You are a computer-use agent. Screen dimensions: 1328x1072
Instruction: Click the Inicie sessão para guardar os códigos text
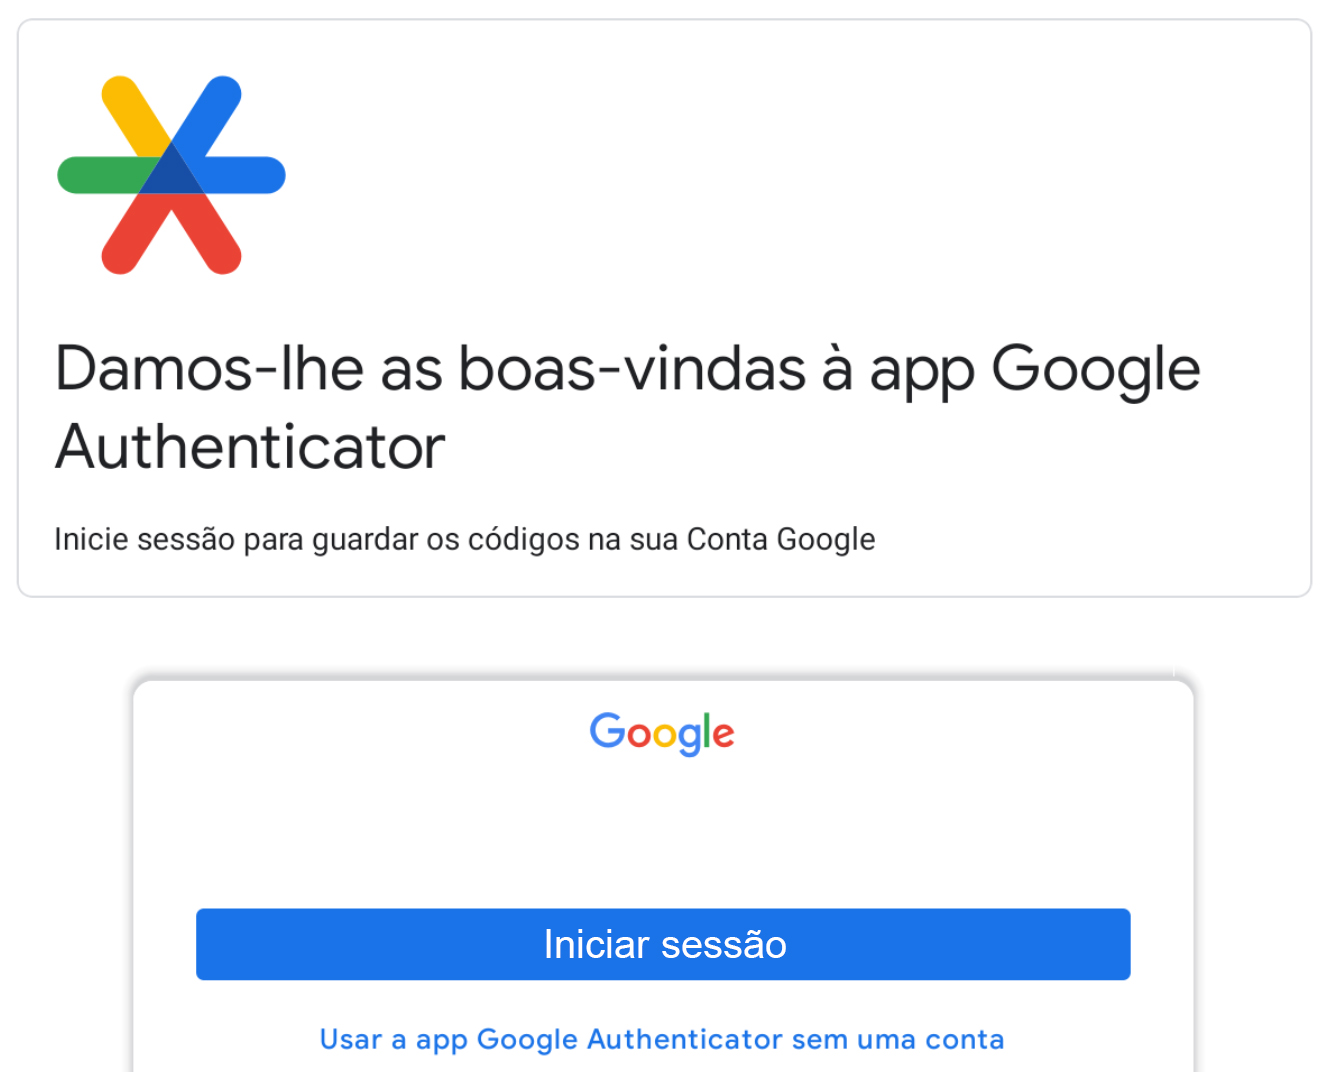coord(465,540)
